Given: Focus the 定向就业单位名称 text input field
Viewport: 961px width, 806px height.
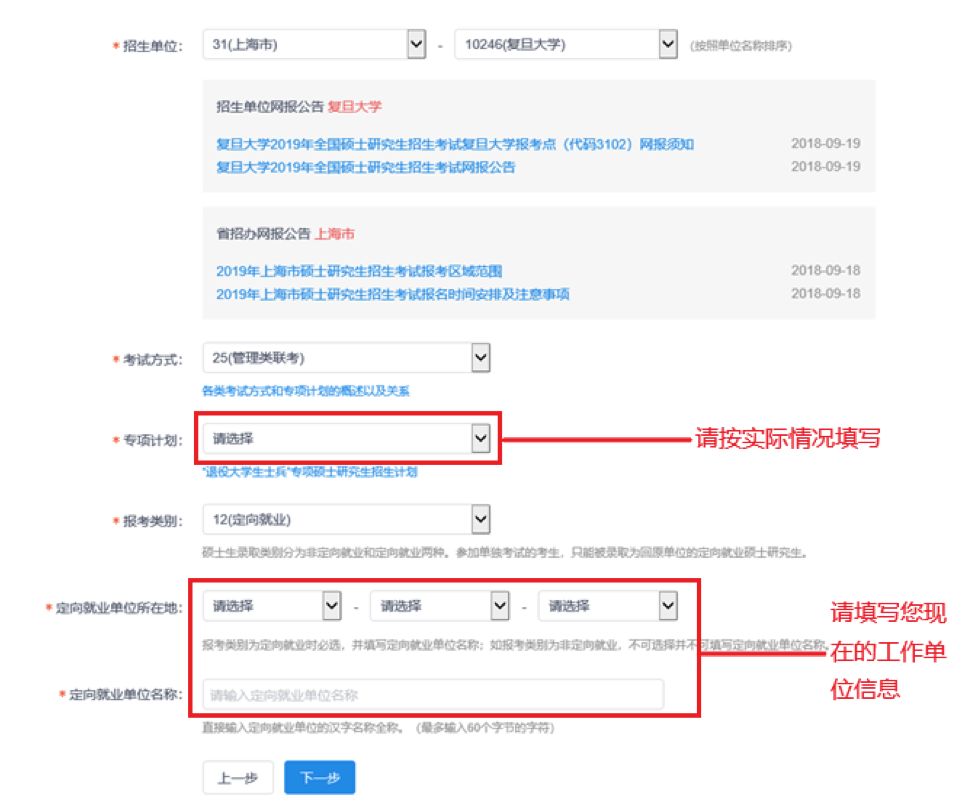Looking at the screenshot, I should pos(433,694).
